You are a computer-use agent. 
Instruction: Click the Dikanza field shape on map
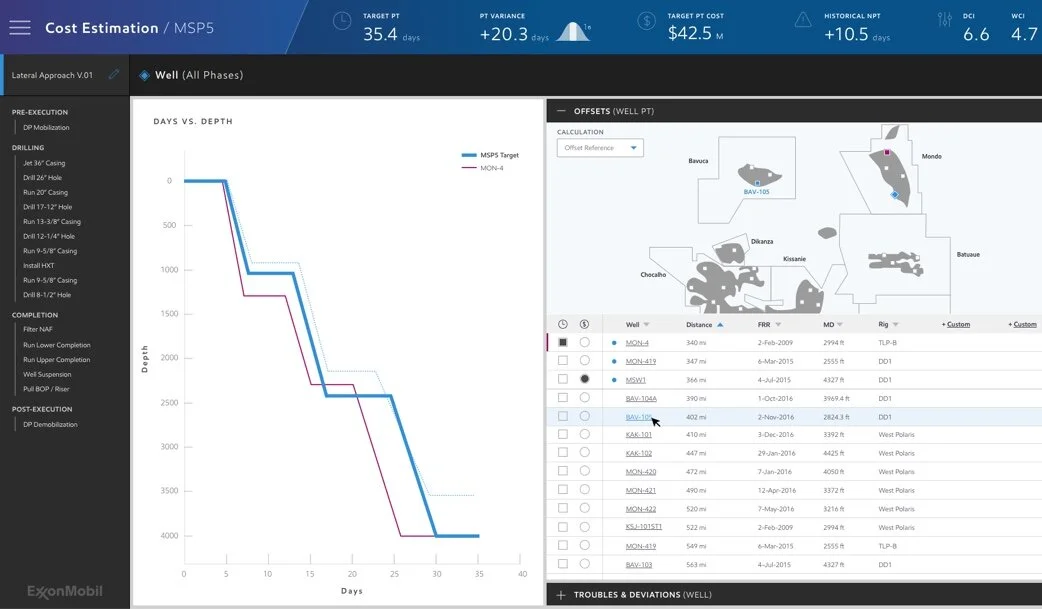(x=730, y=253)
